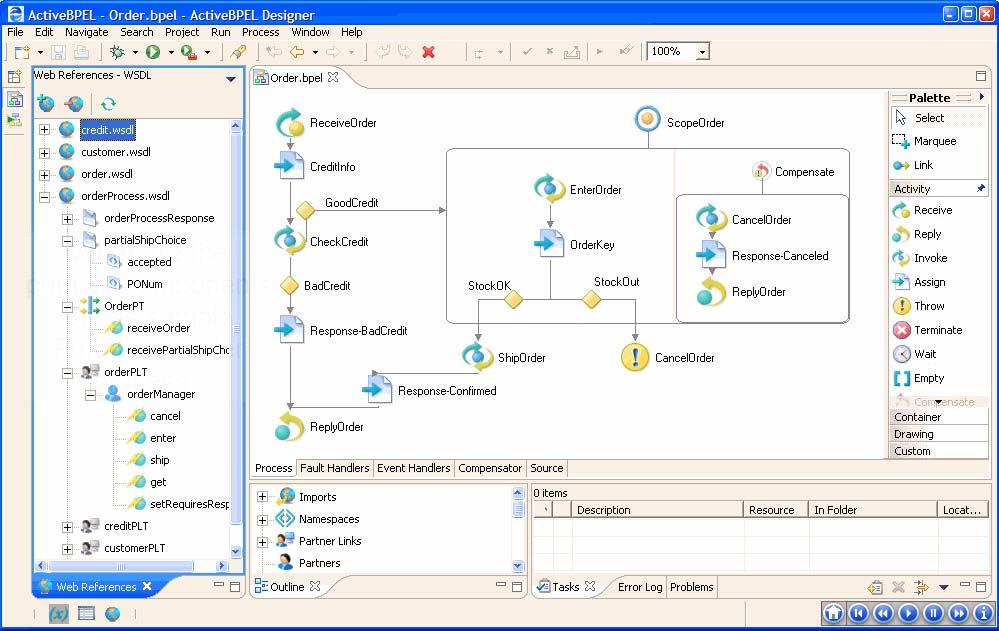Click the refresh icon in Web References
Screen dimensions: 999x631
click(x=108, y=103)
